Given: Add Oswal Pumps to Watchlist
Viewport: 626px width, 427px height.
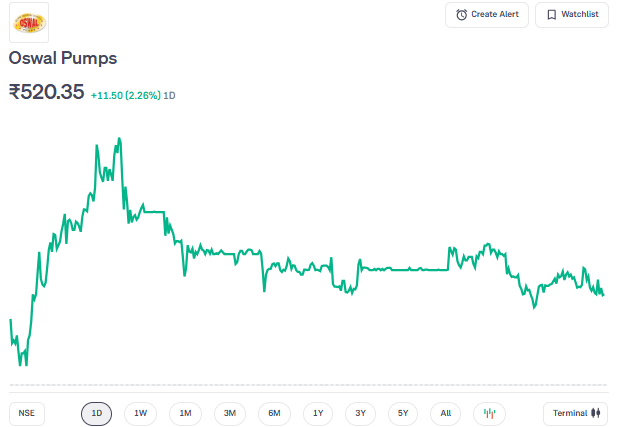Looking at the screenshot, I should tap(571, 15).
